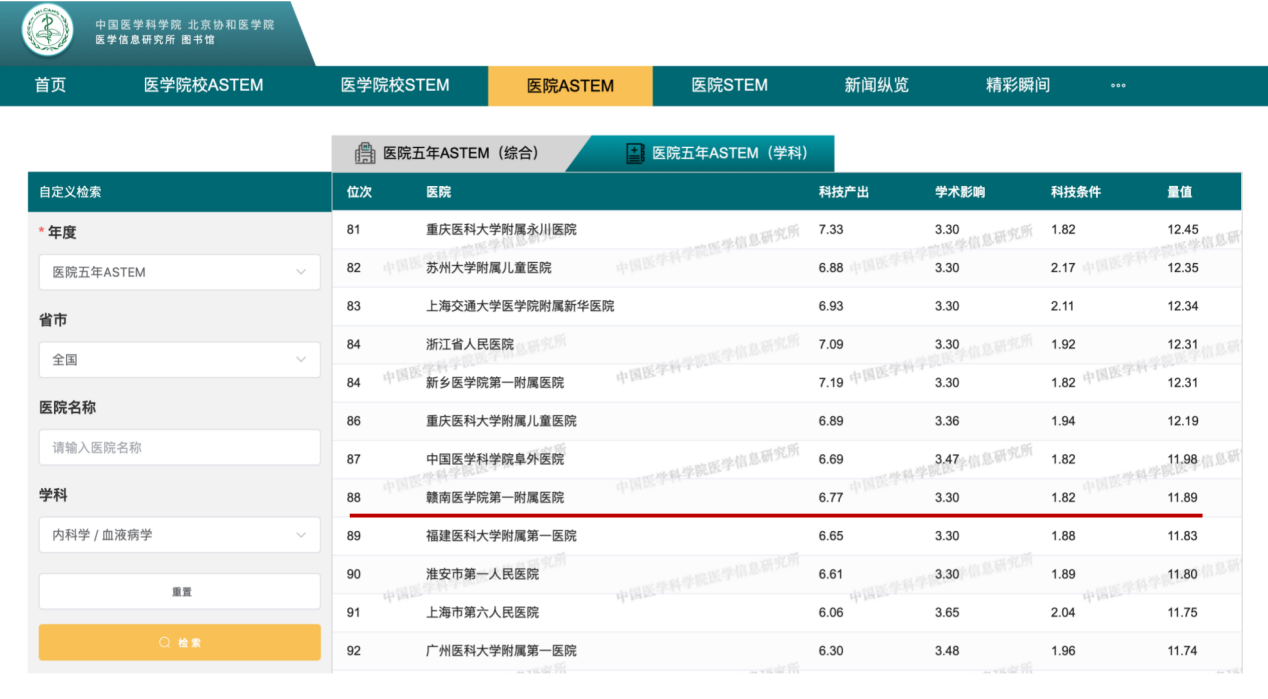Click the orange 检索 search button
This screenshot has height=699, width=1268.
click(x=180, y=642)
